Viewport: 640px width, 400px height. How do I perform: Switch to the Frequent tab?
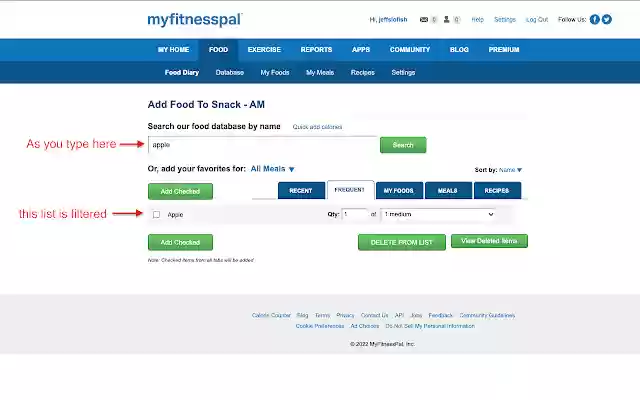pos(350,190)
